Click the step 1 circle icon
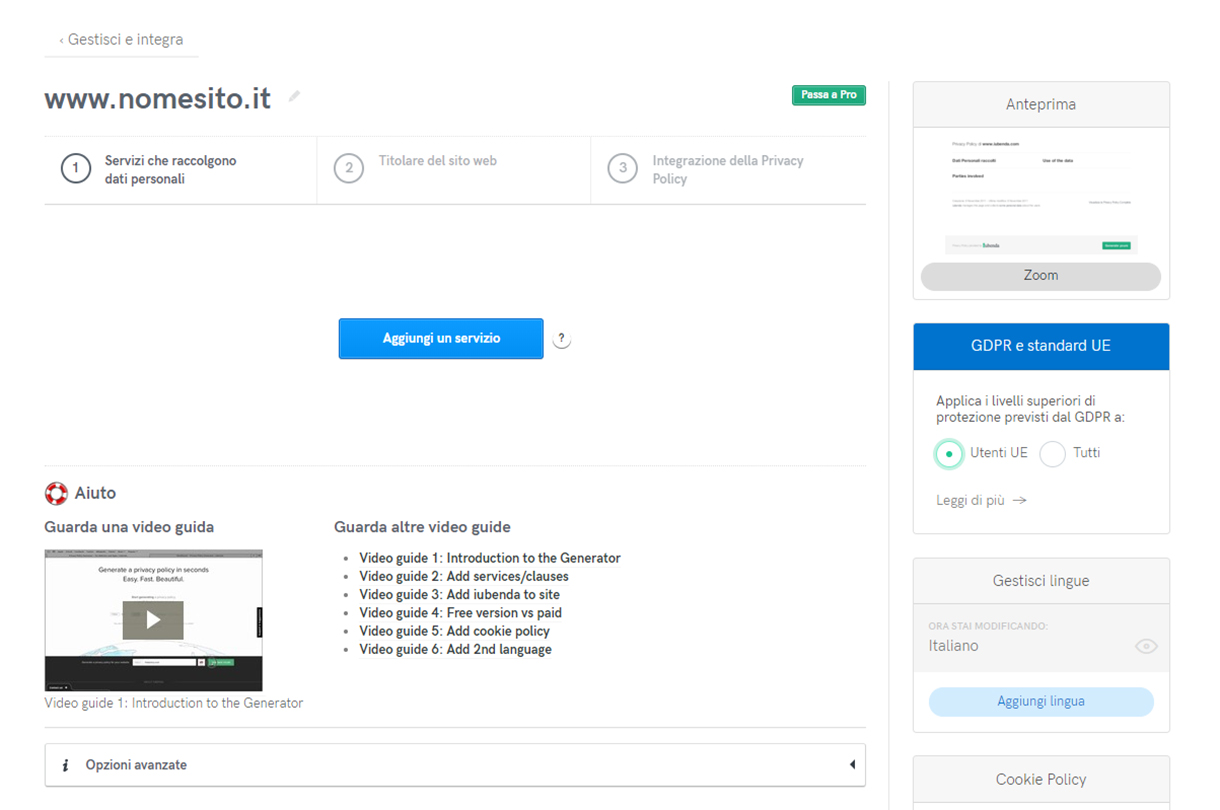 [76, 169]
